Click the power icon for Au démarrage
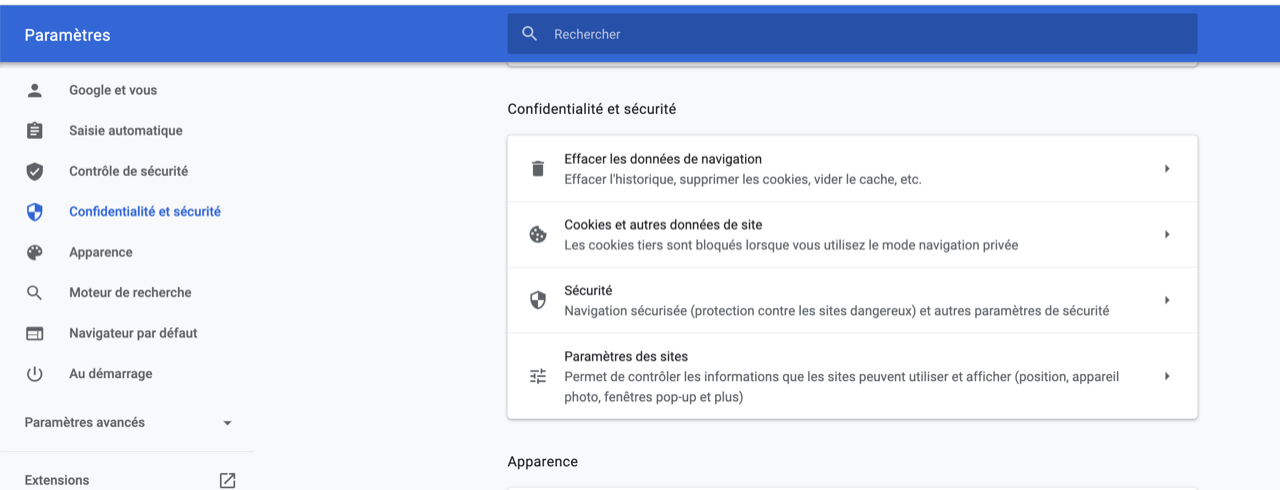This screenshot has width=1280, height=490. 35,374
